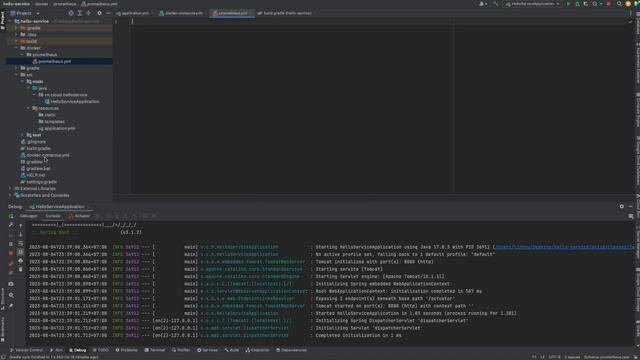Click the Scroll up arrow in console gutter
This screenshot has height=360, width=640.
pos(20,226)
